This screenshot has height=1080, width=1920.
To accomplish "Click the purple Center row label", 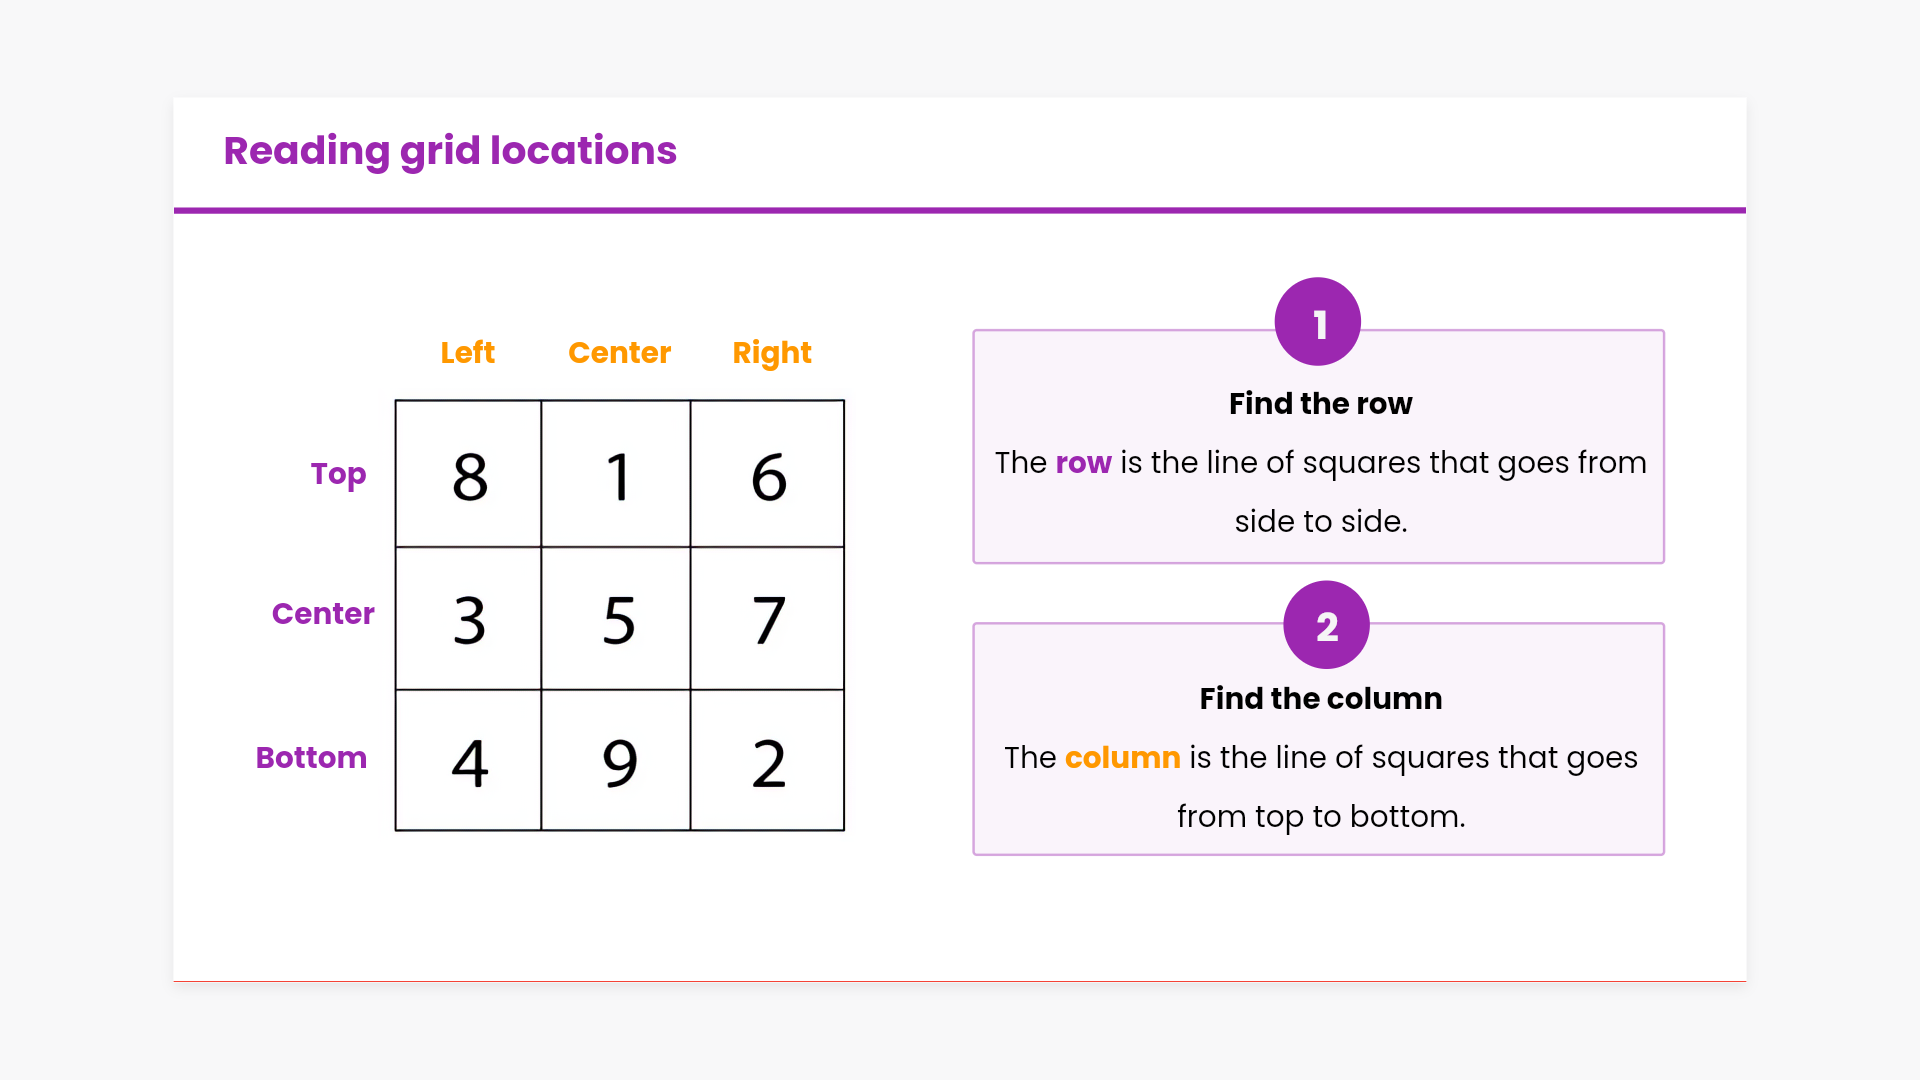I will (323, 613).
